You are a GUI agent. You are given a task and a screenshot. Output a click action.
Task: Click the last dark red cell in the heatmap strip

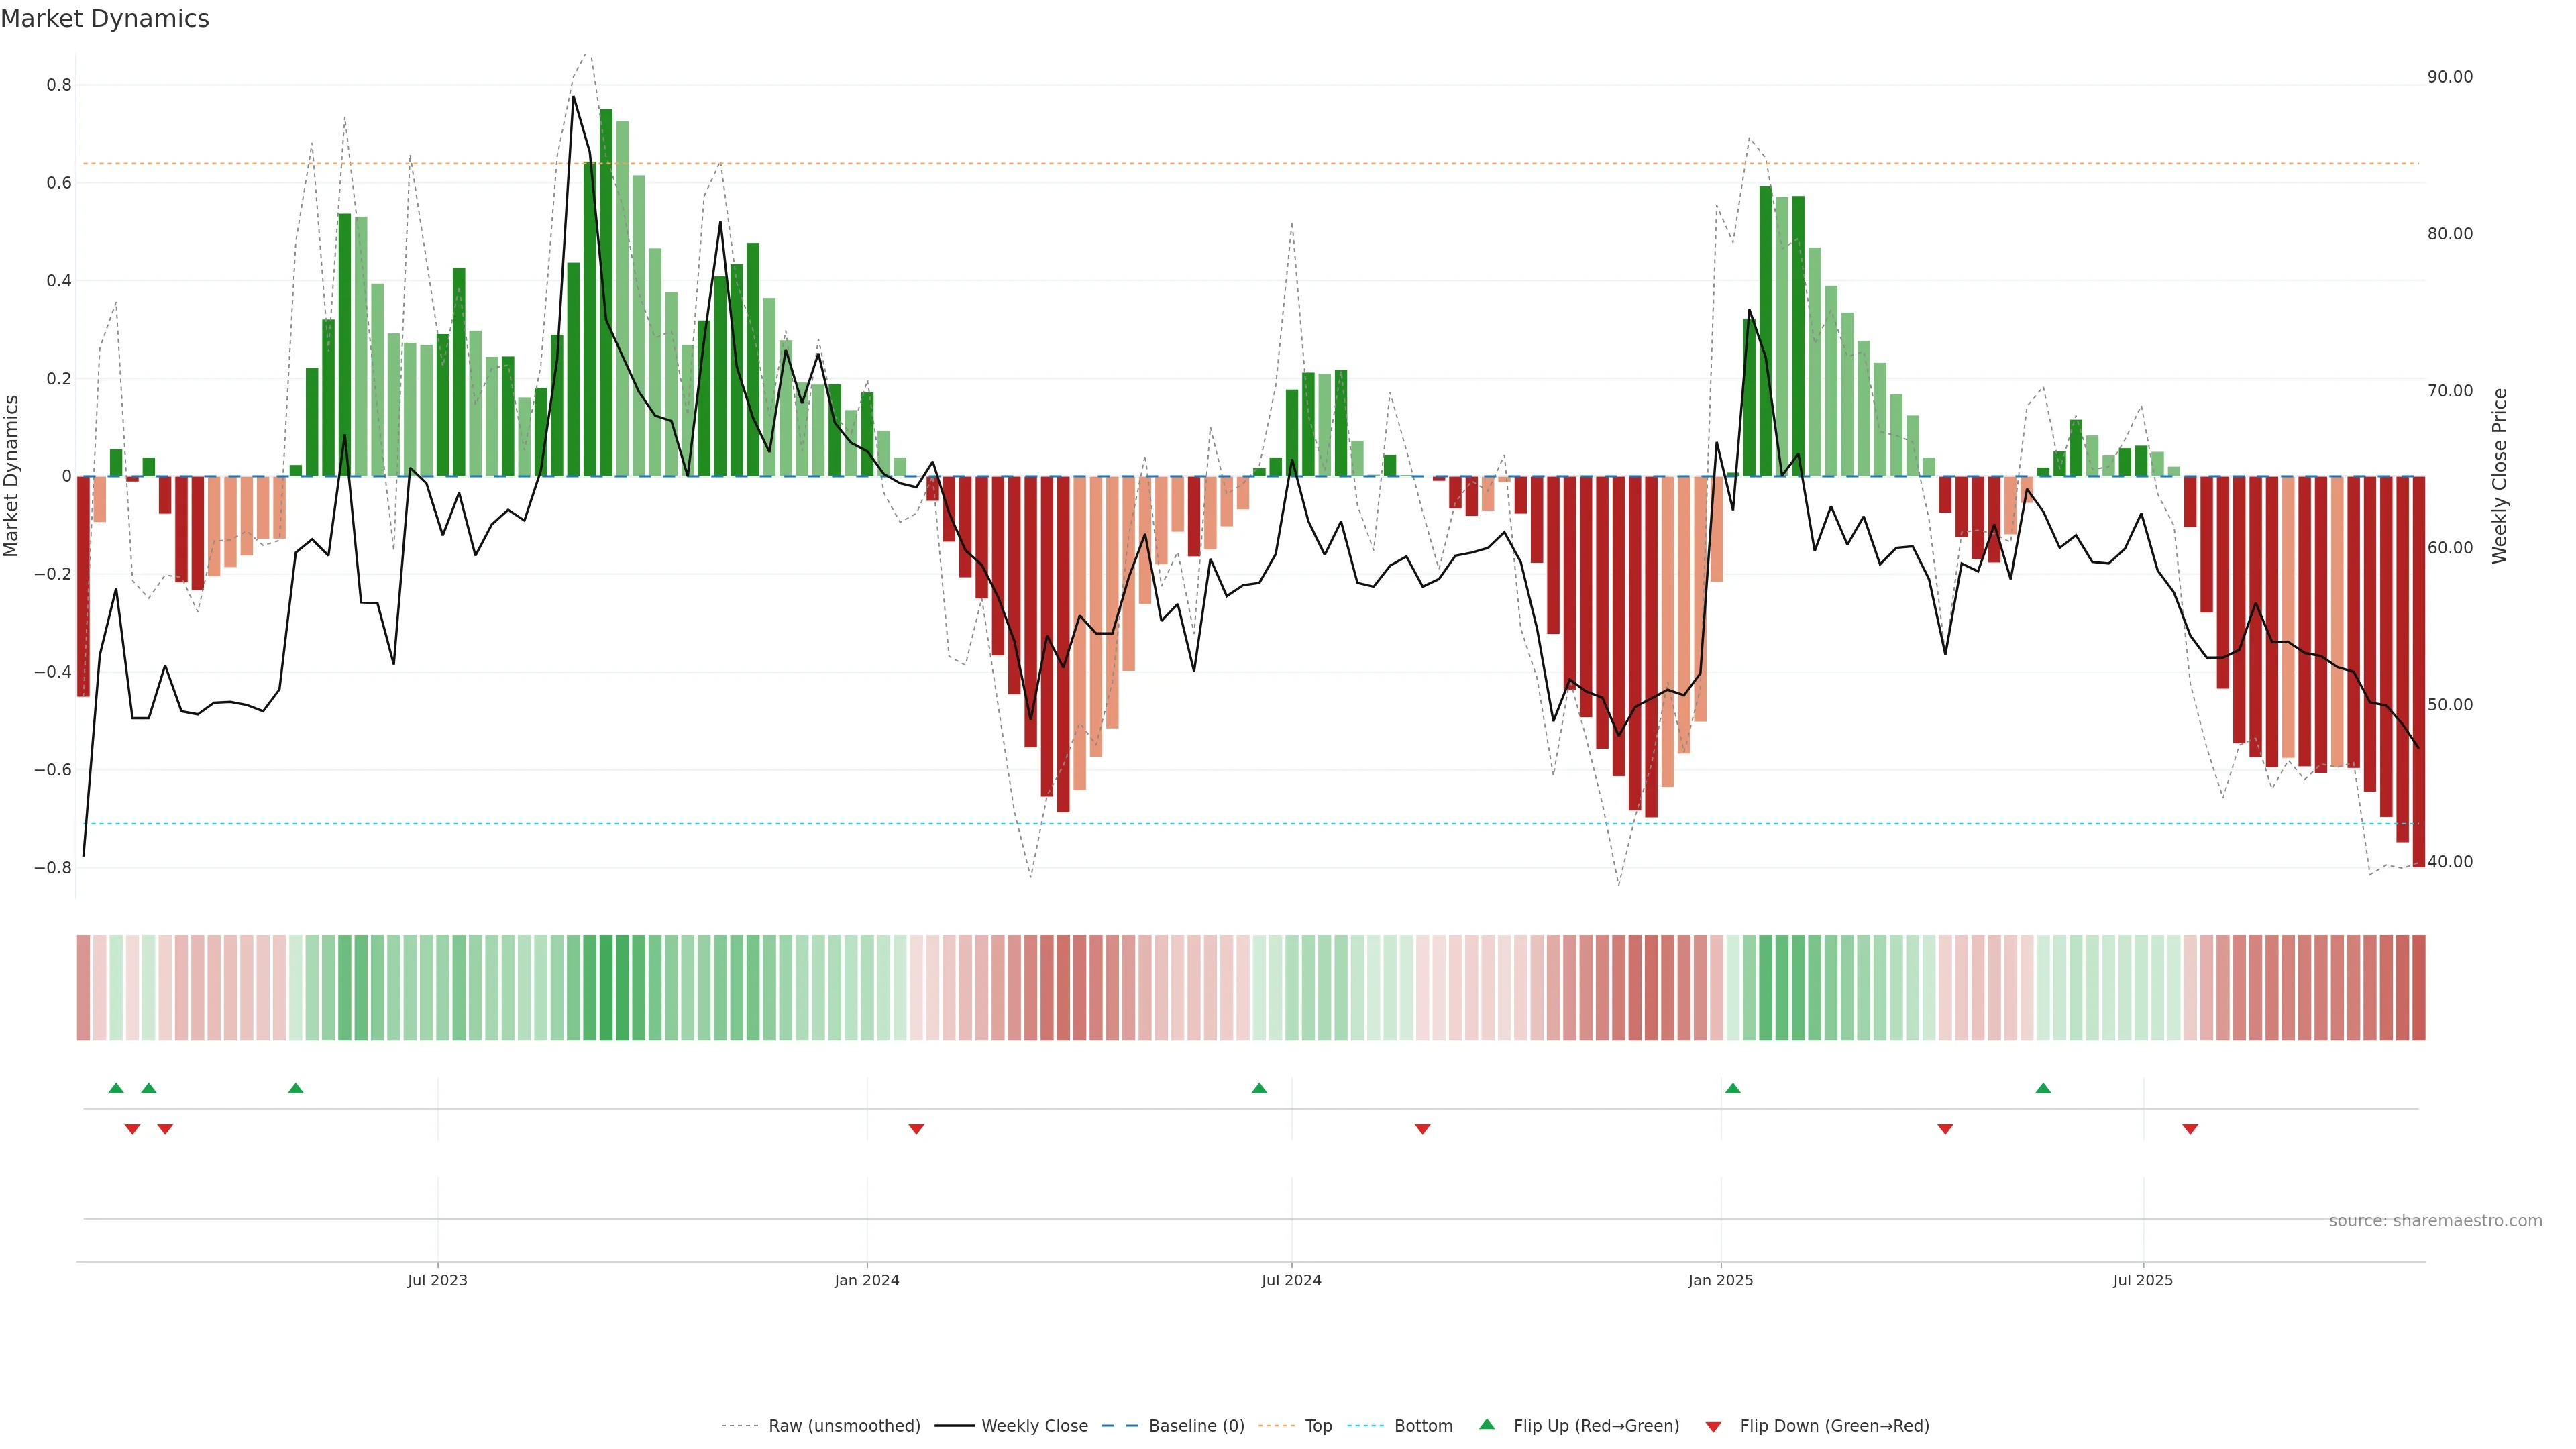pyautogui.click(x=2418, y=988)
